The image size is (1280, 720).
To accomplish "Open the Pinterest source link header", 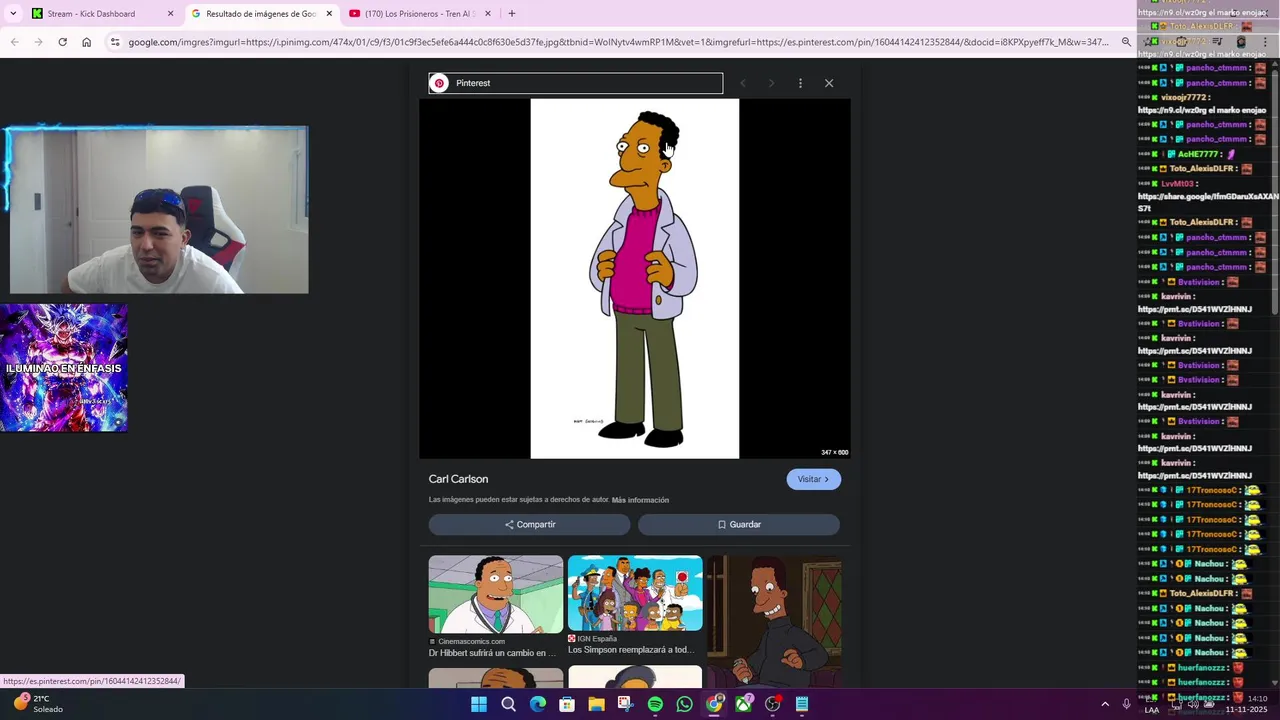I will pyautogui.click(x=575, y=83).
